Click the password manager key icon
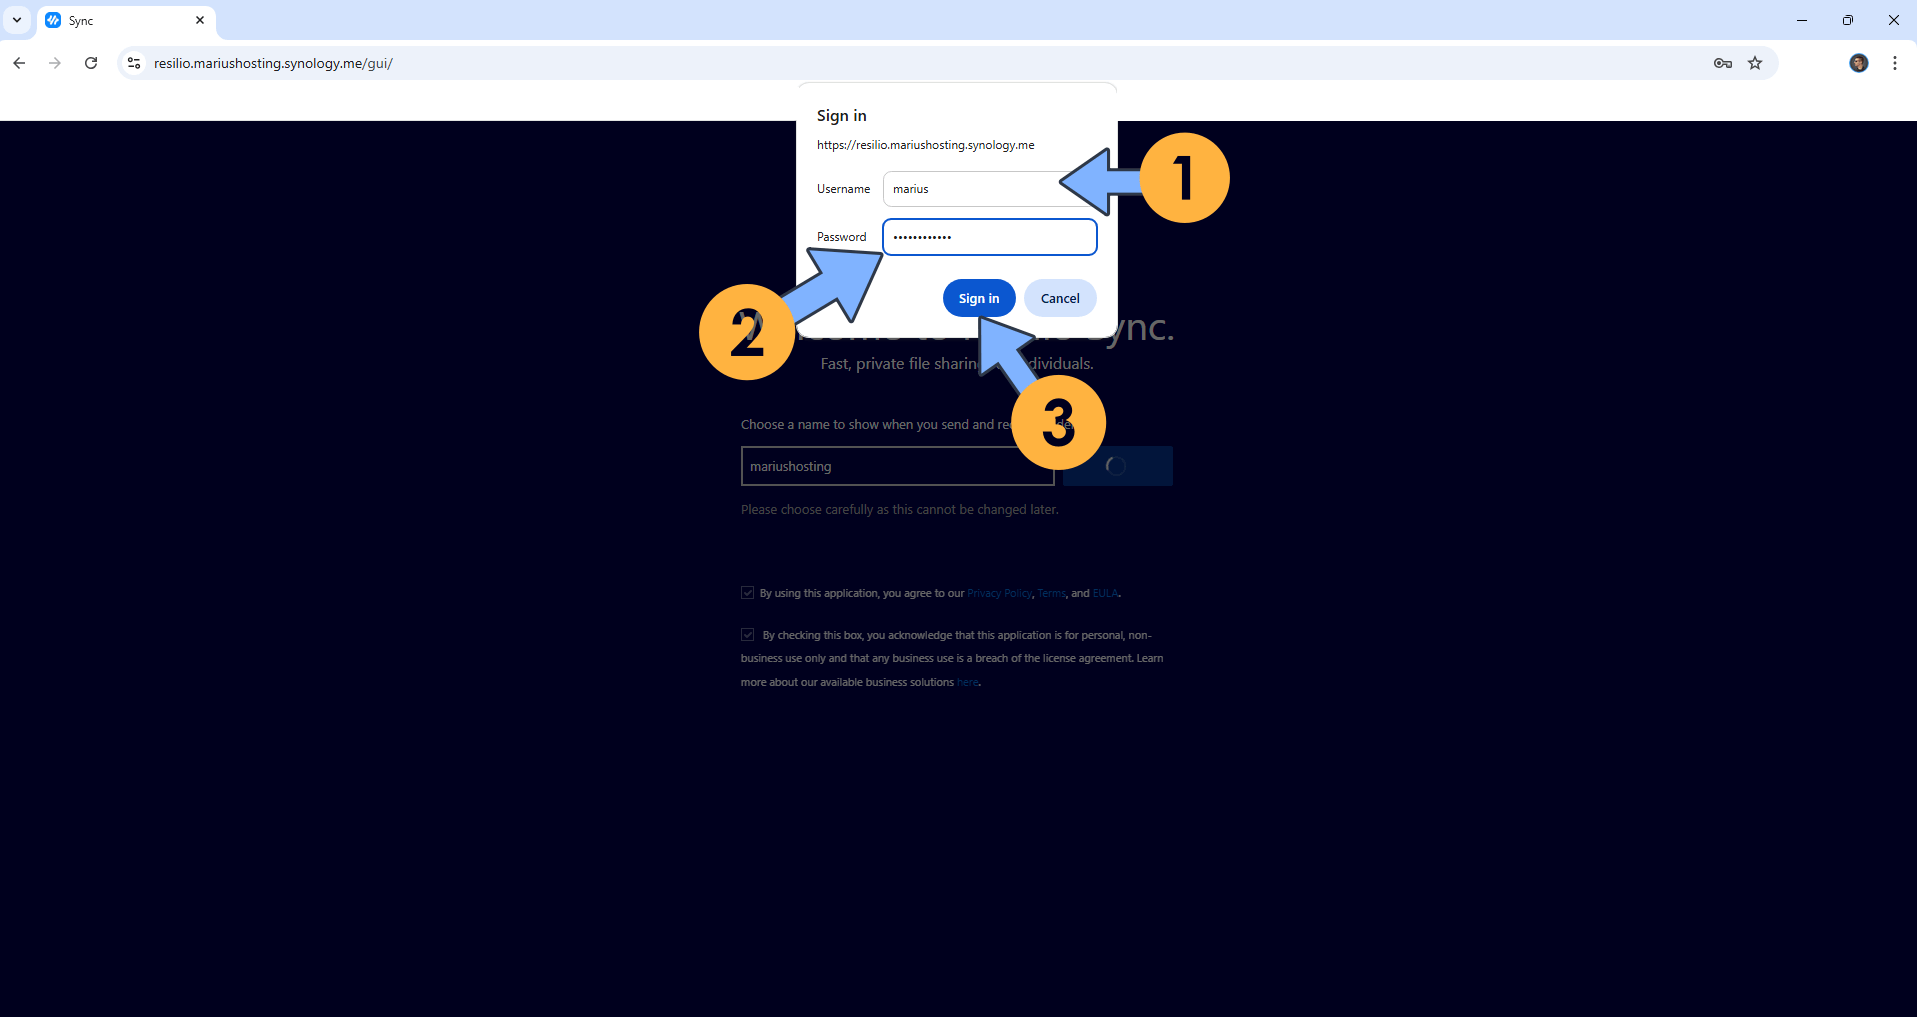This screenshot has height=1017, width=1917. [x=1722, y=63]
